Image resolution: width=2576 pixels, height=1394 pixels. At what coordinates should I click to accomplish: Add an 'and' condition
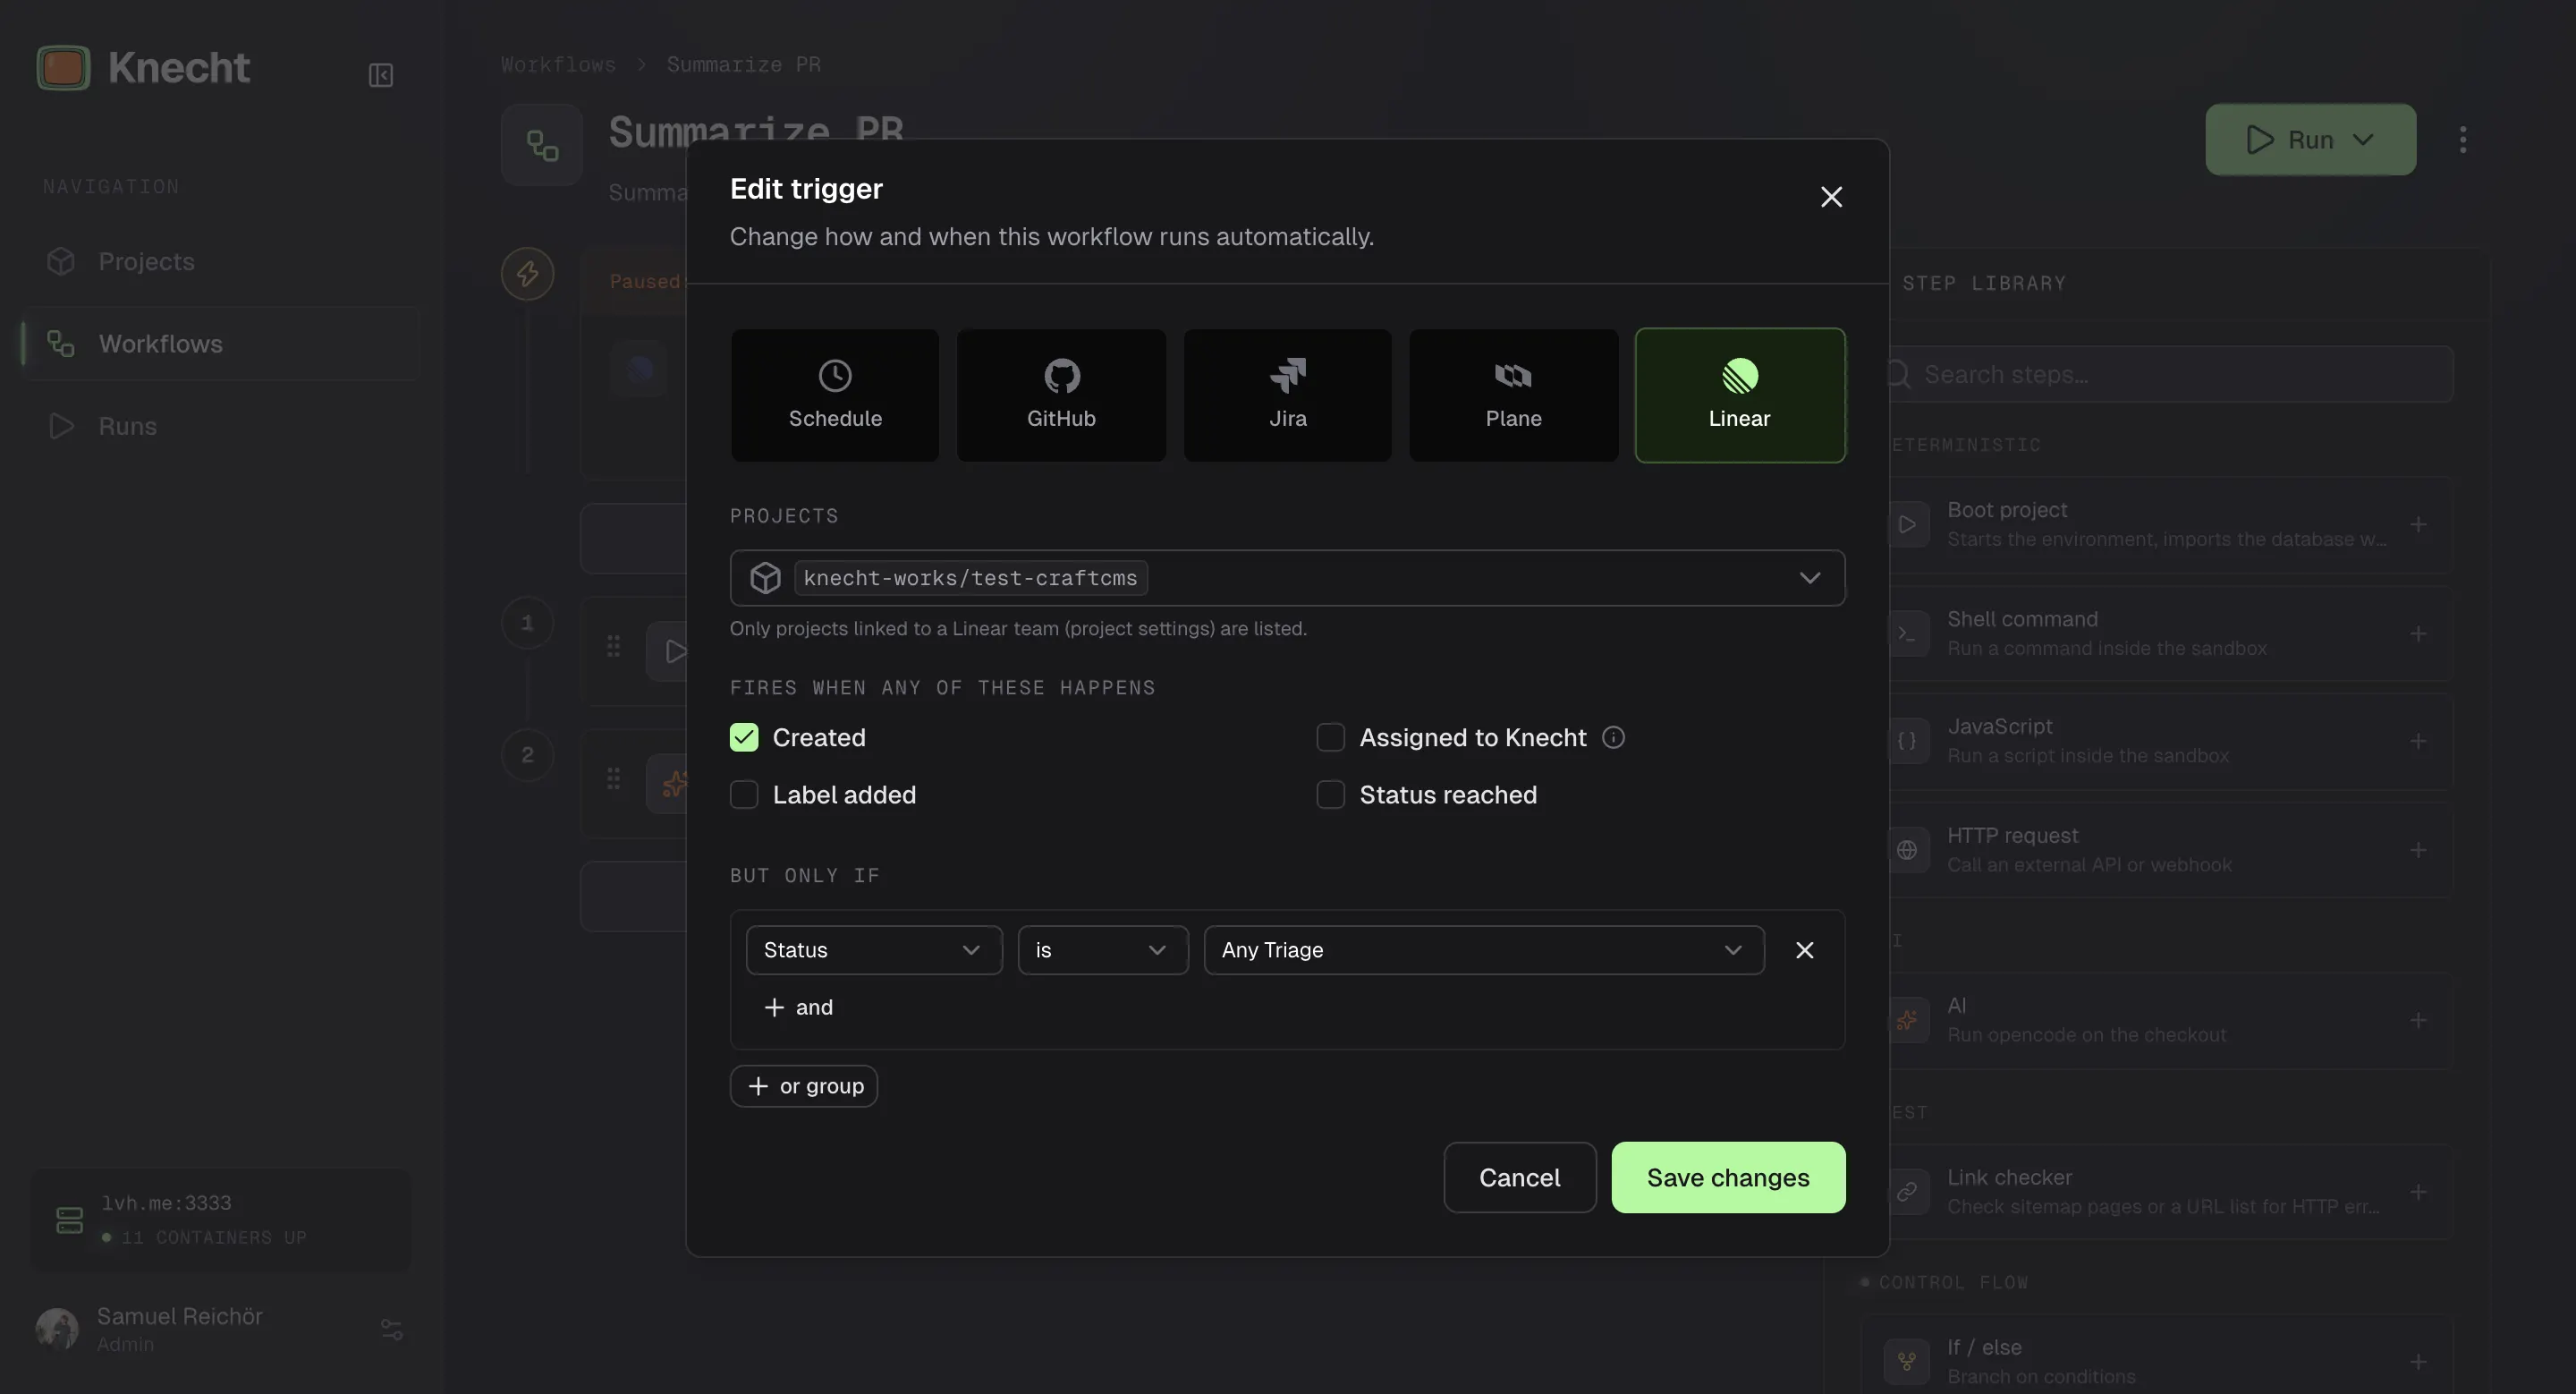[x=799, y=1007]
